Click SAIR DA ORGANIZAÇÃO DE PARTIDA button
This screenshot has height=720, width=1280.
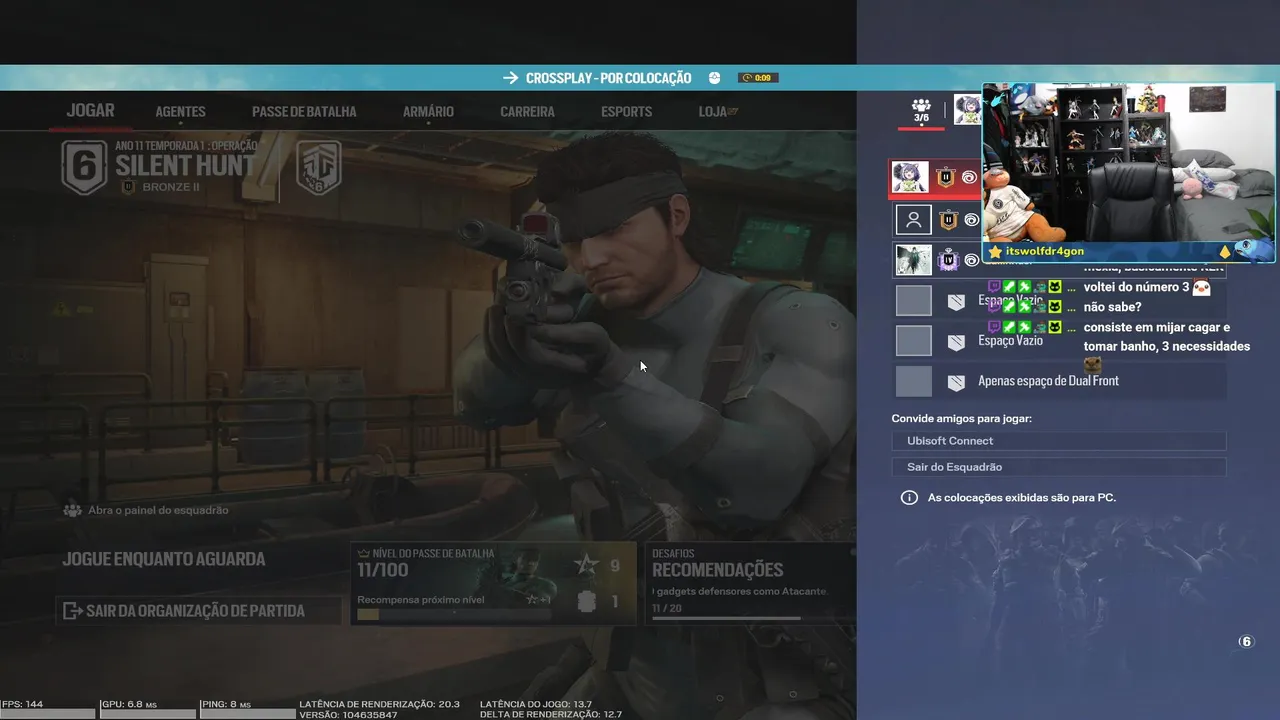[x=198, y=610]
